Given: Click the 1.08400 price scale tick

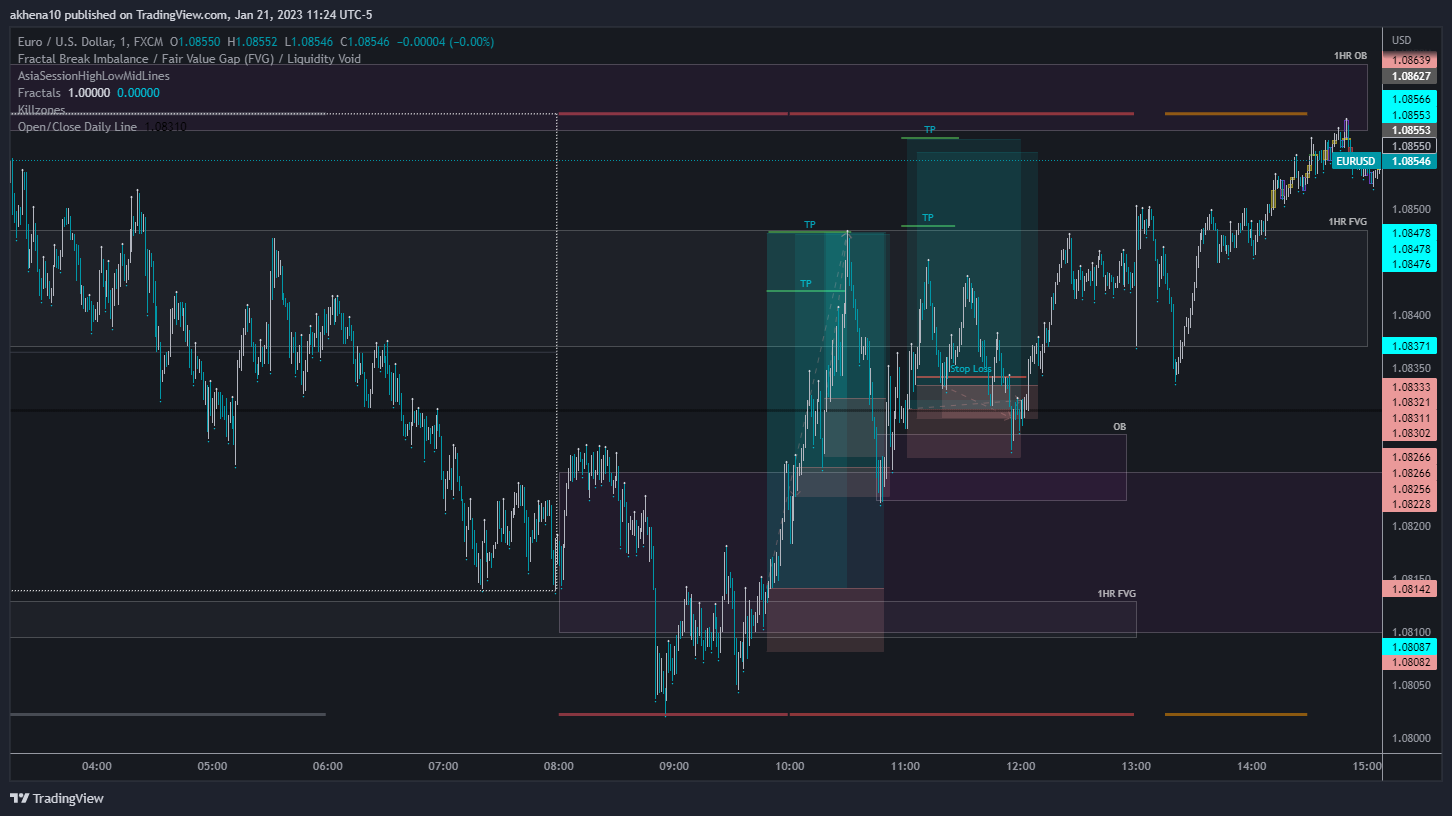Looking at the screenshot, I should (x=1410, y=315).
